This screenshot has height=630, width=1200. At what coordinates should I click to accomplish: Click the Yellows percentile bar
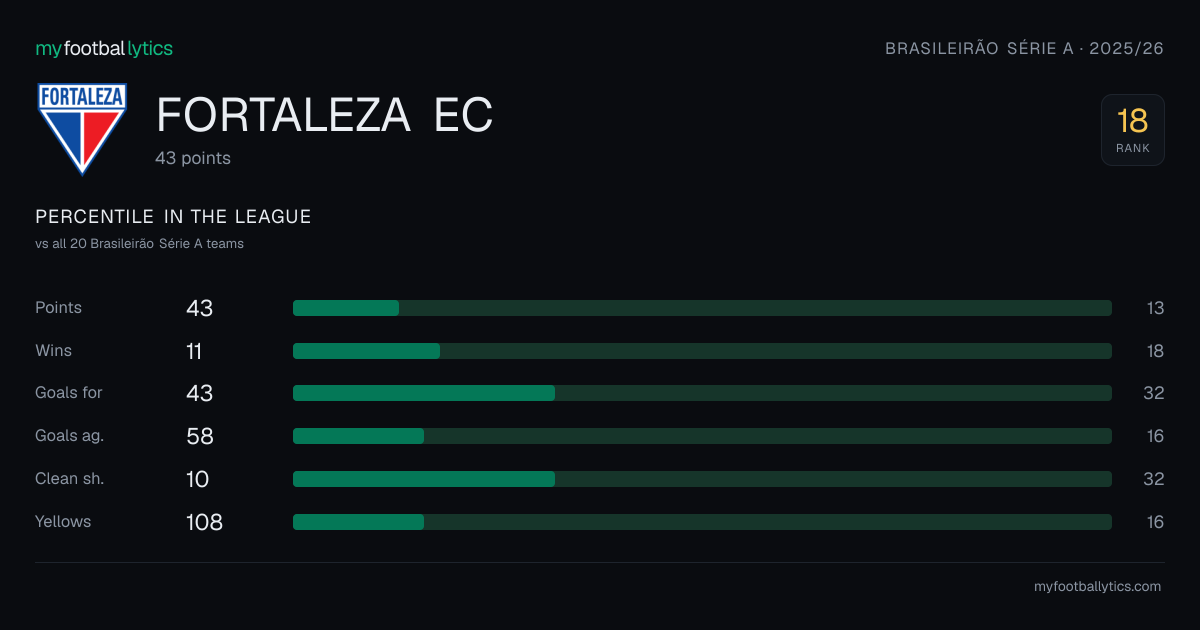(x=702, y=522)
